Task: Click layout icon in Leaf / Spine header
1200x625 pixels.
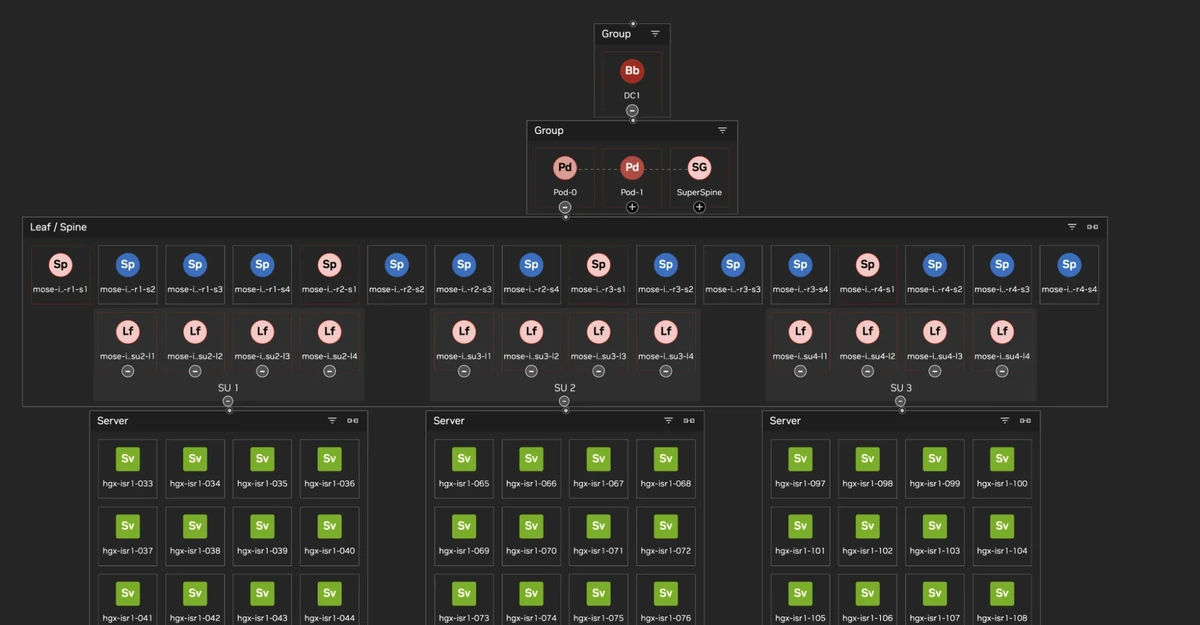Action: pos(1093,227)
